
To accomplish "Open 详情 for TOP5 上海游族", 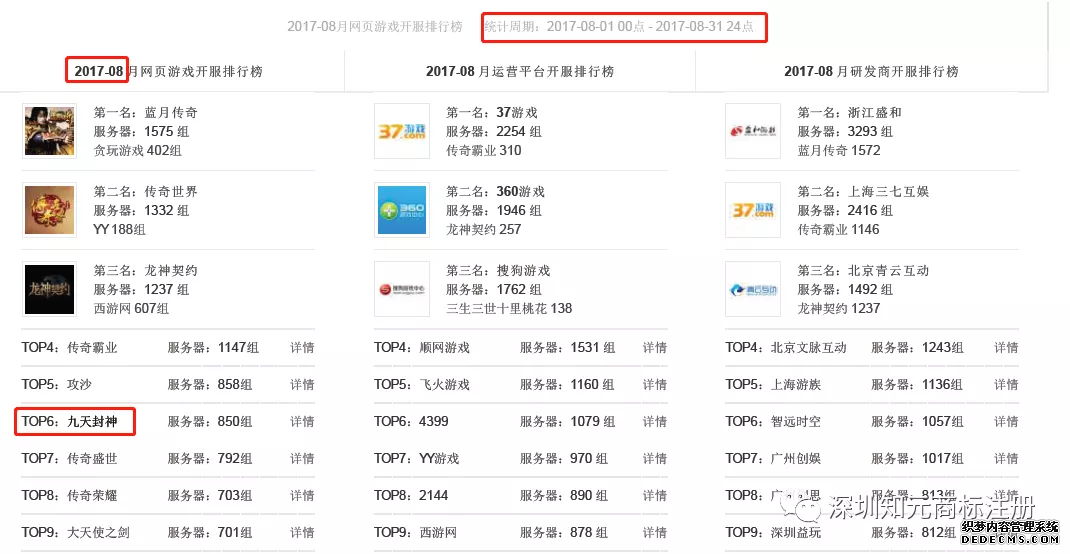I will [x=1006, y=385].
